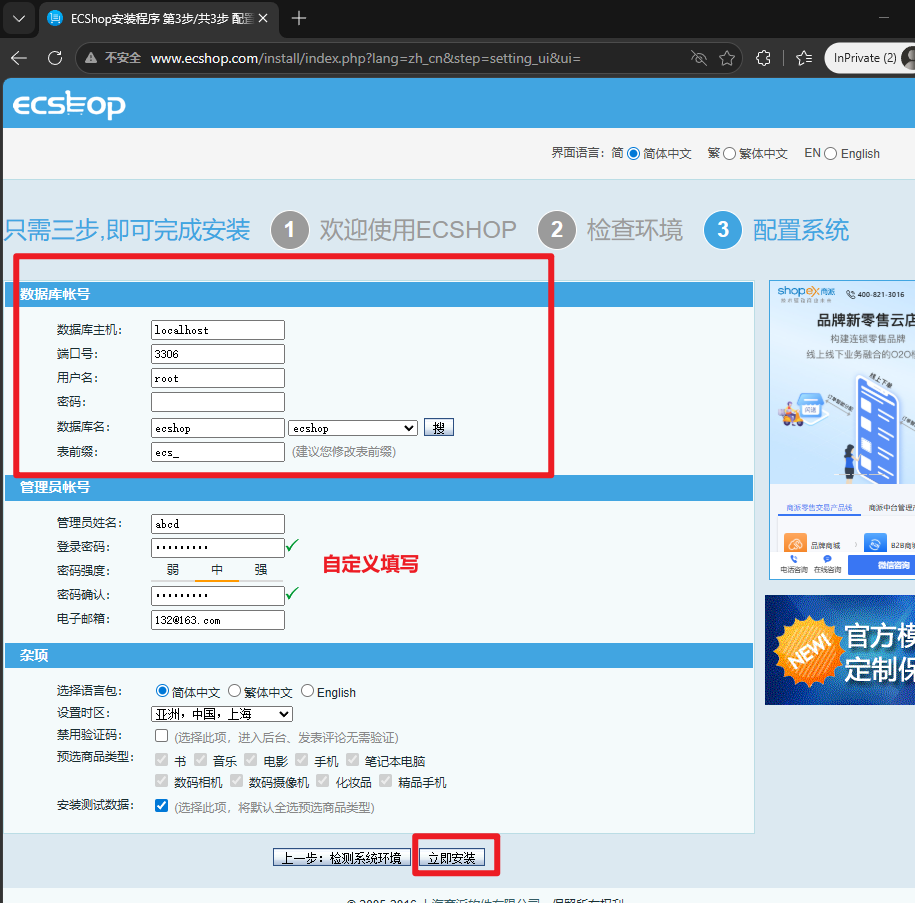This screenshot has width=915, height=903.
Task: Close the ECShop install tab
Action: click(263, 19)
